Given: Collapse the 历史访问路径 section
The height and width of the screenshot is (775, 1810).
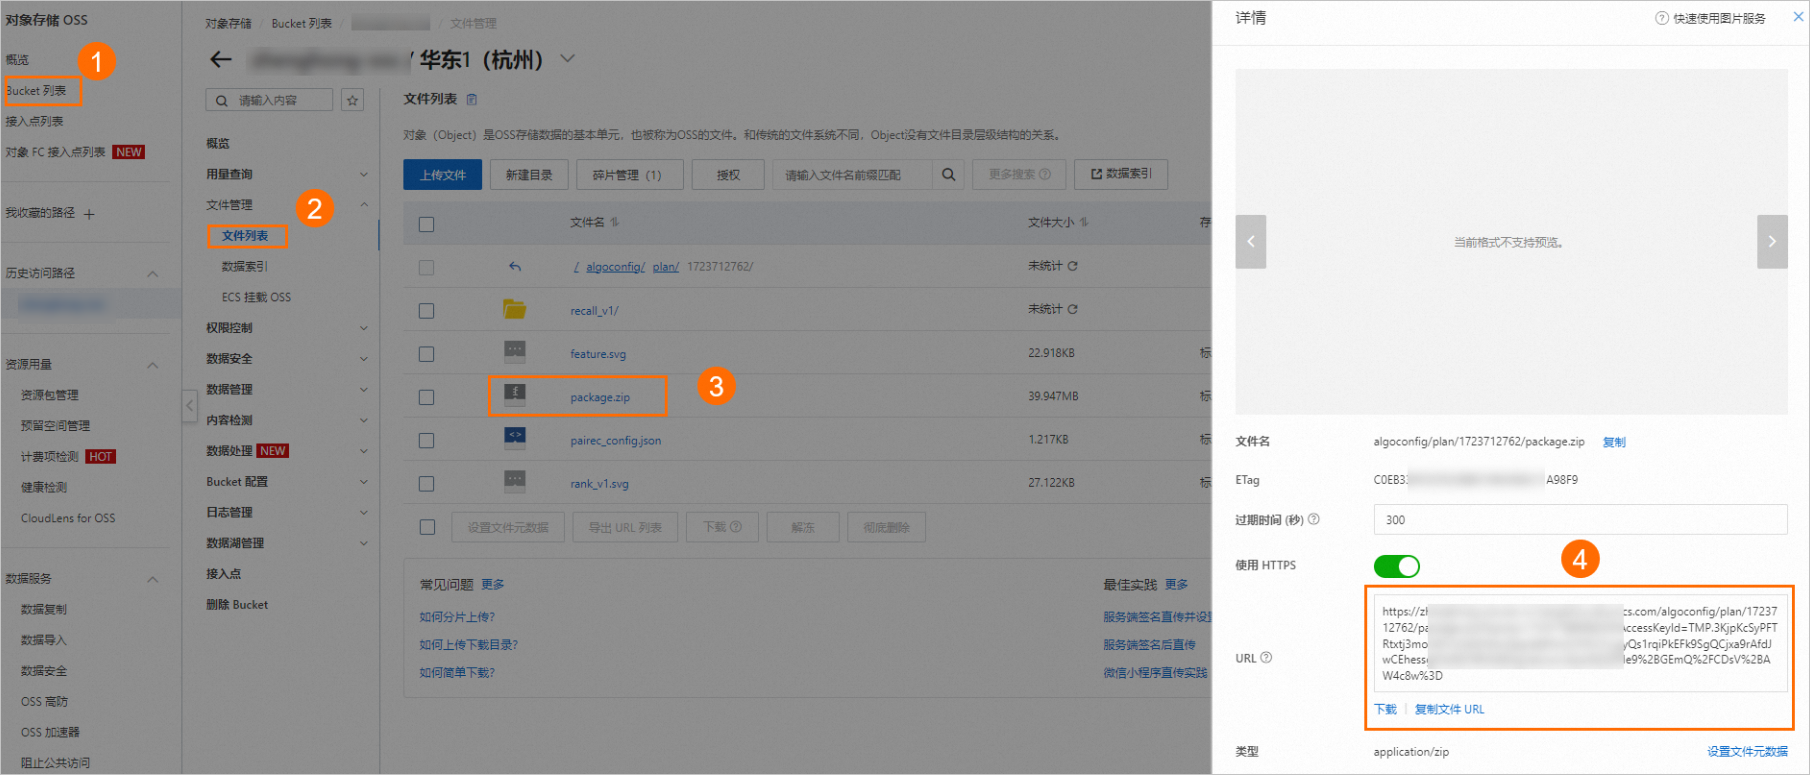Looking at the screenshot, I should click(153, 274).
